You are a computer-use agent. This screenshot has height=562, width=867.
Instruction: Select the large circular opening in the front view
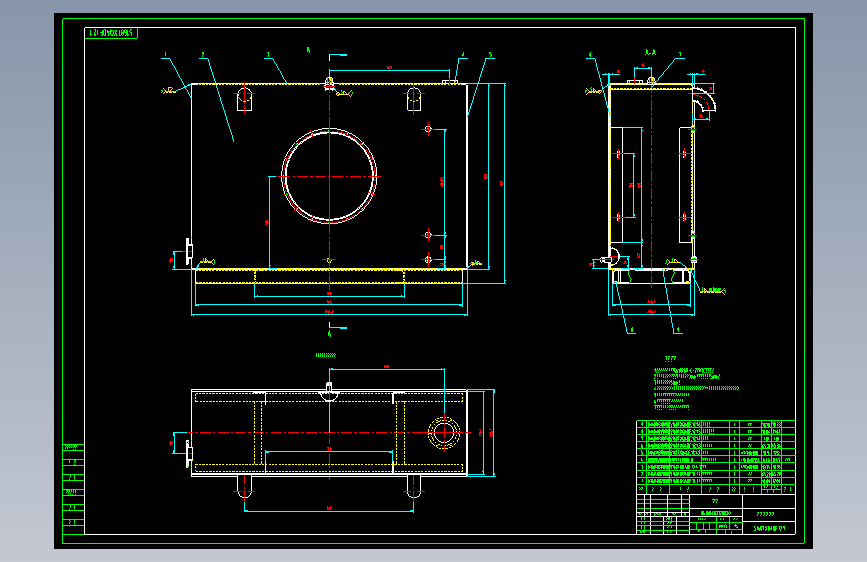(329, 176)
